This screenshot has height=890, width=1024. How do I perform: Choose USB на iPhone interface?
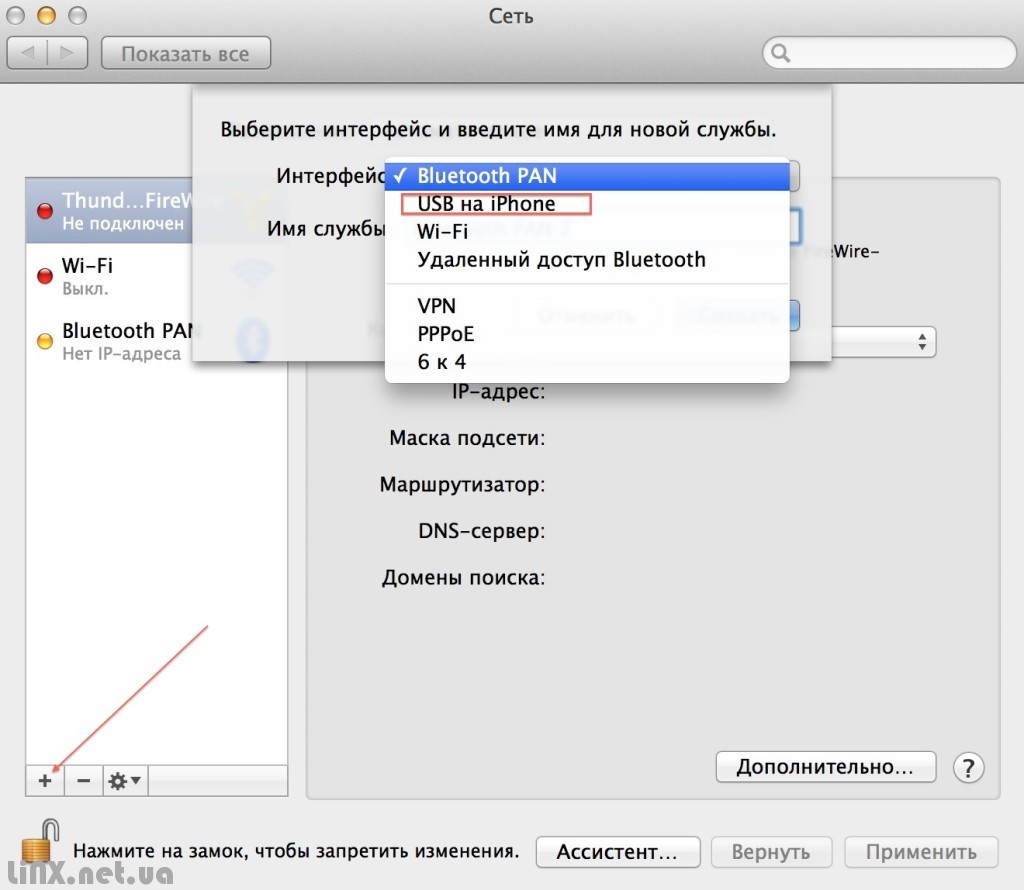[x=587, y=204]
